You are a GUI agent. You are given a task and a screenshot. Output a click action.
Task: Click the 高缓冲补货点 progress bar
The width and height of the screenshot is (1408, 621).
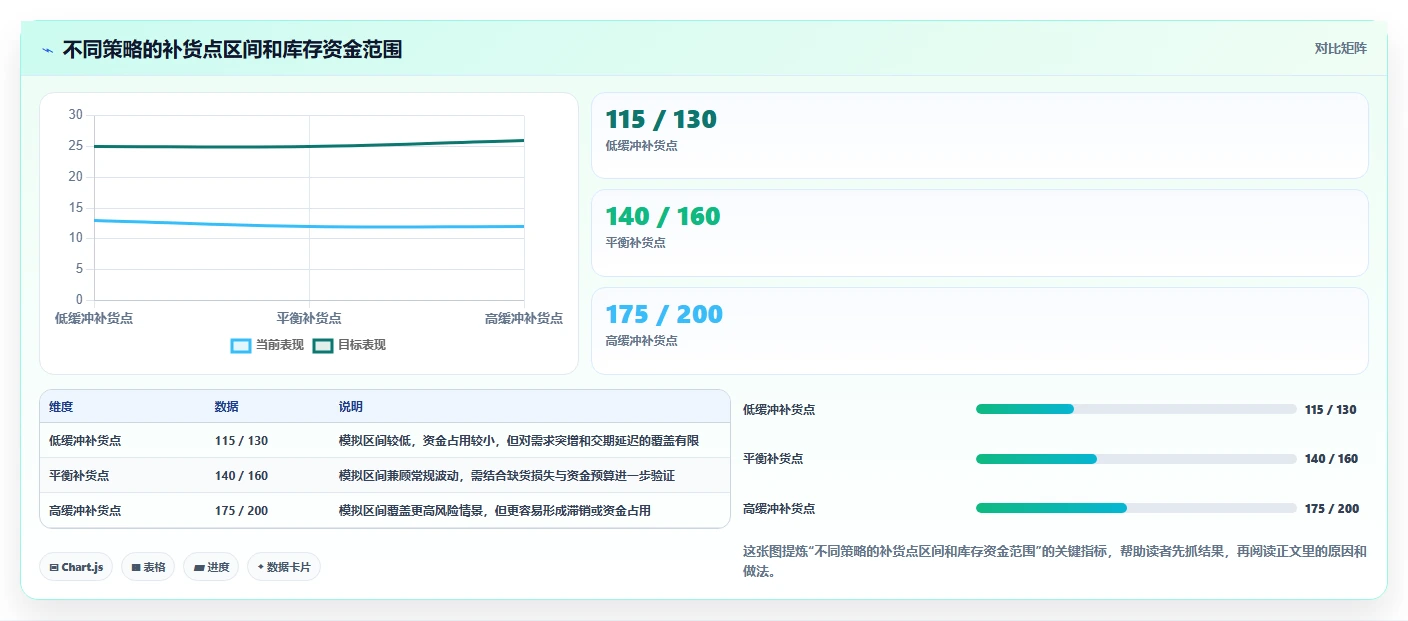pyautogui.click(x=1136, y=508)
